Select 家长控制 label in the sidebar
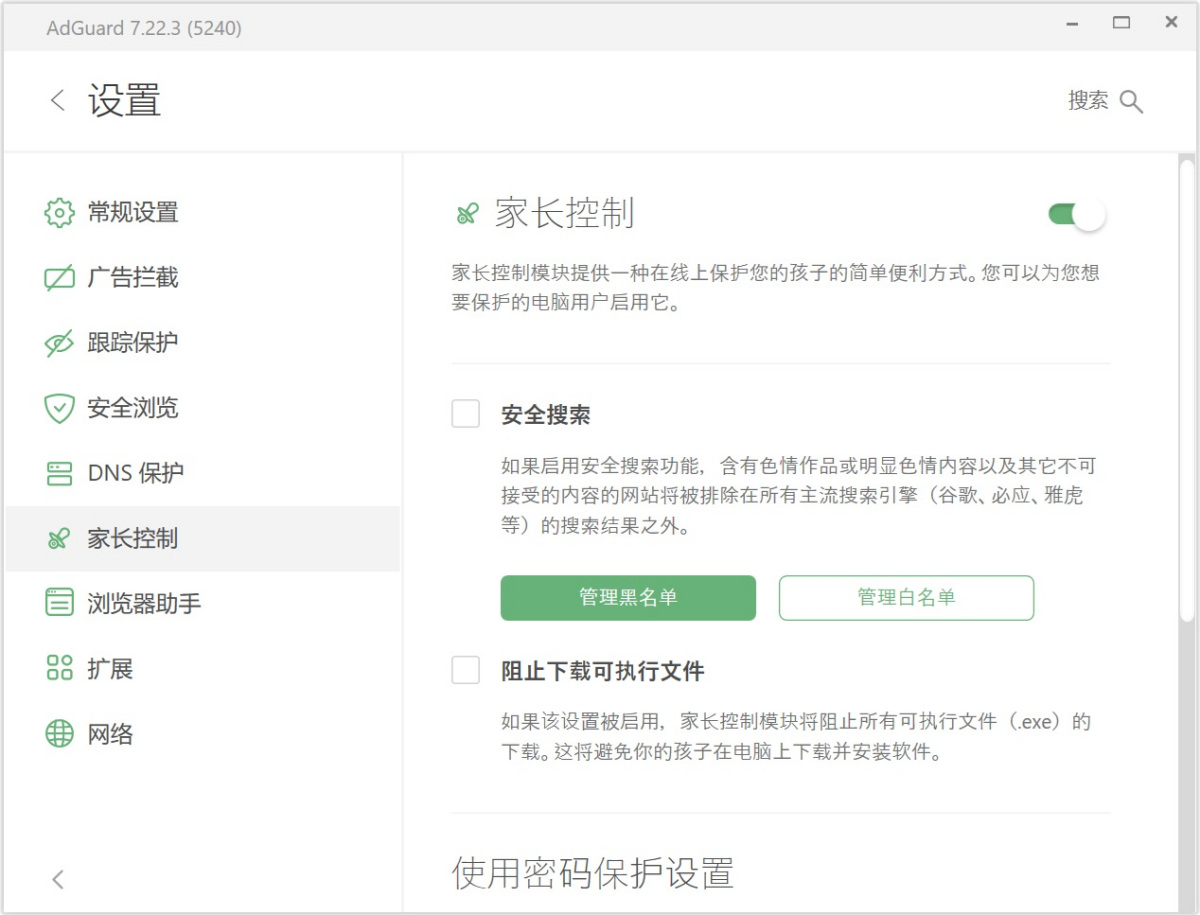The image size is (1200, 915). click(x=133, y=539)
